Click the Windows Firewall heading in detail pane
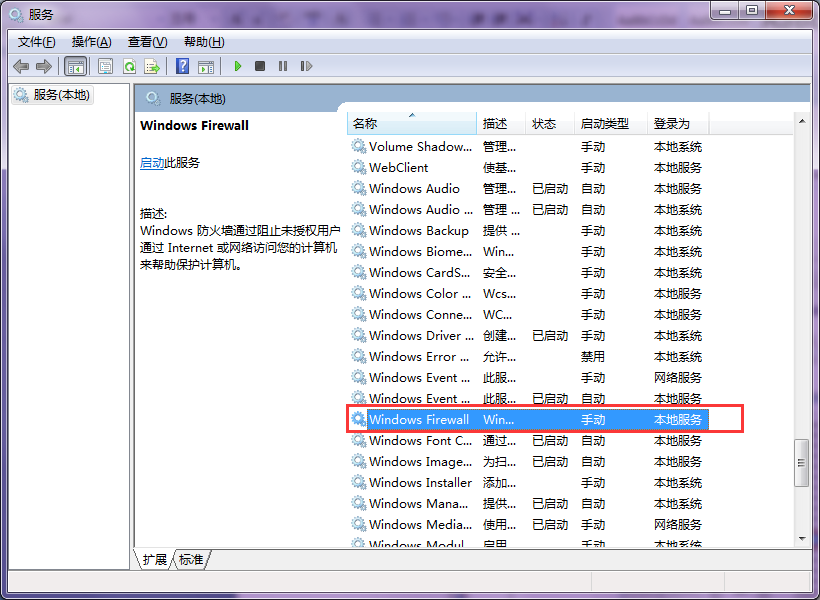Viewport: 820px width, 600px height. coord(195,126)
